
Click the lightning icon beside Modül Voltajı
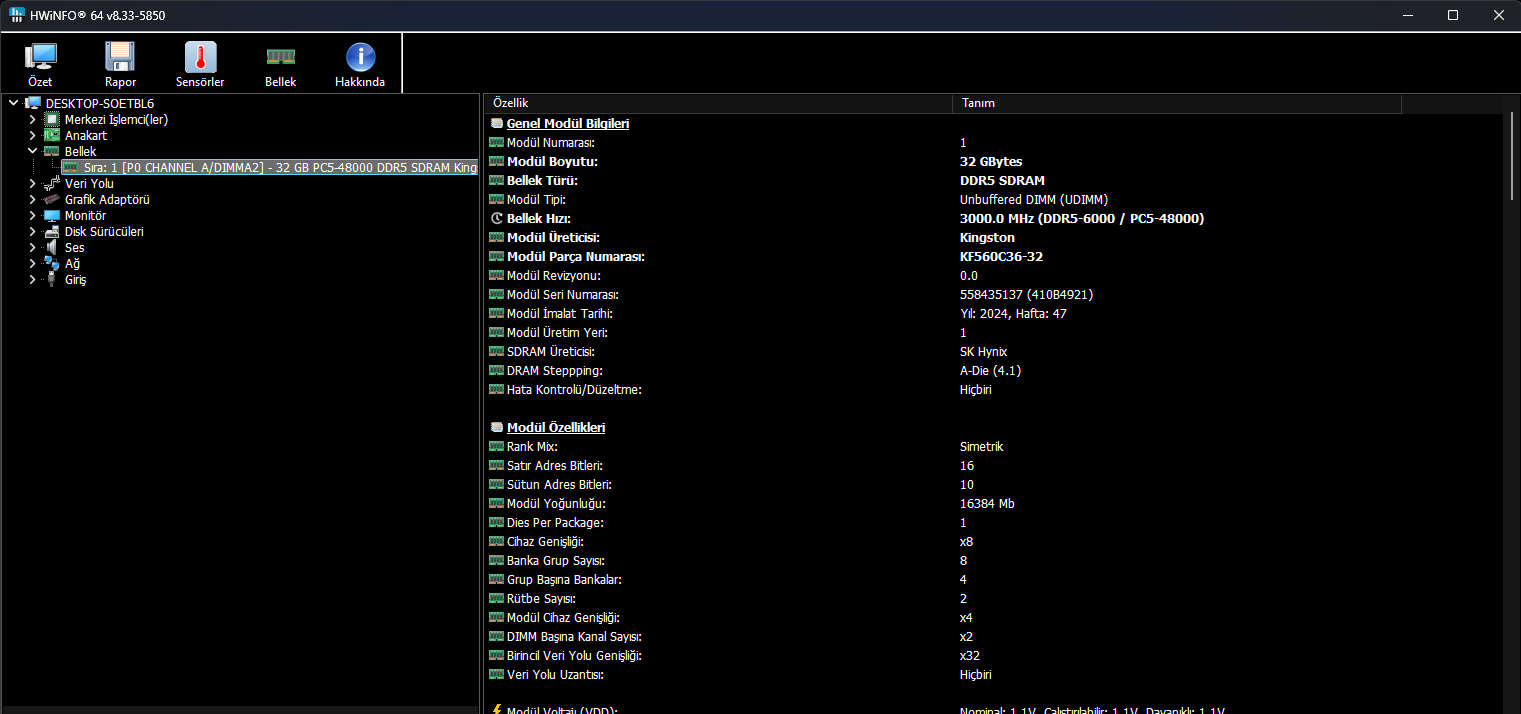[x=497, y=710]
